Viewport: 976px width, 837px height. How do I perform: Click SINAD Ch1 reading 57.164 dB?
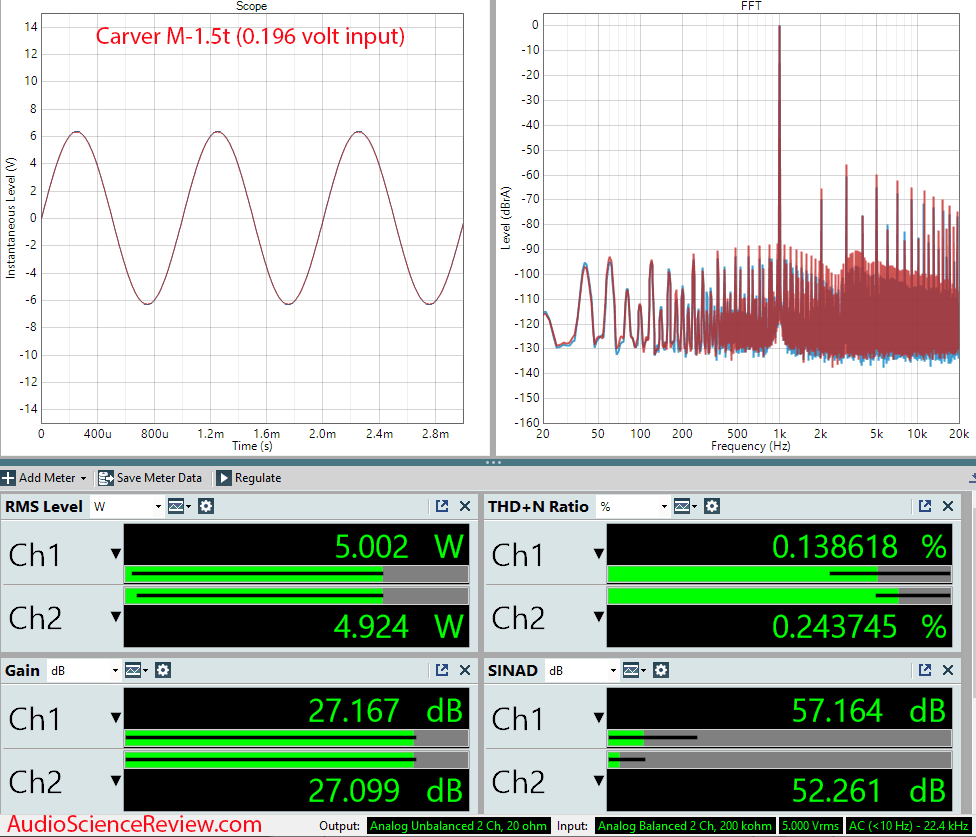(x=869, y=711)
